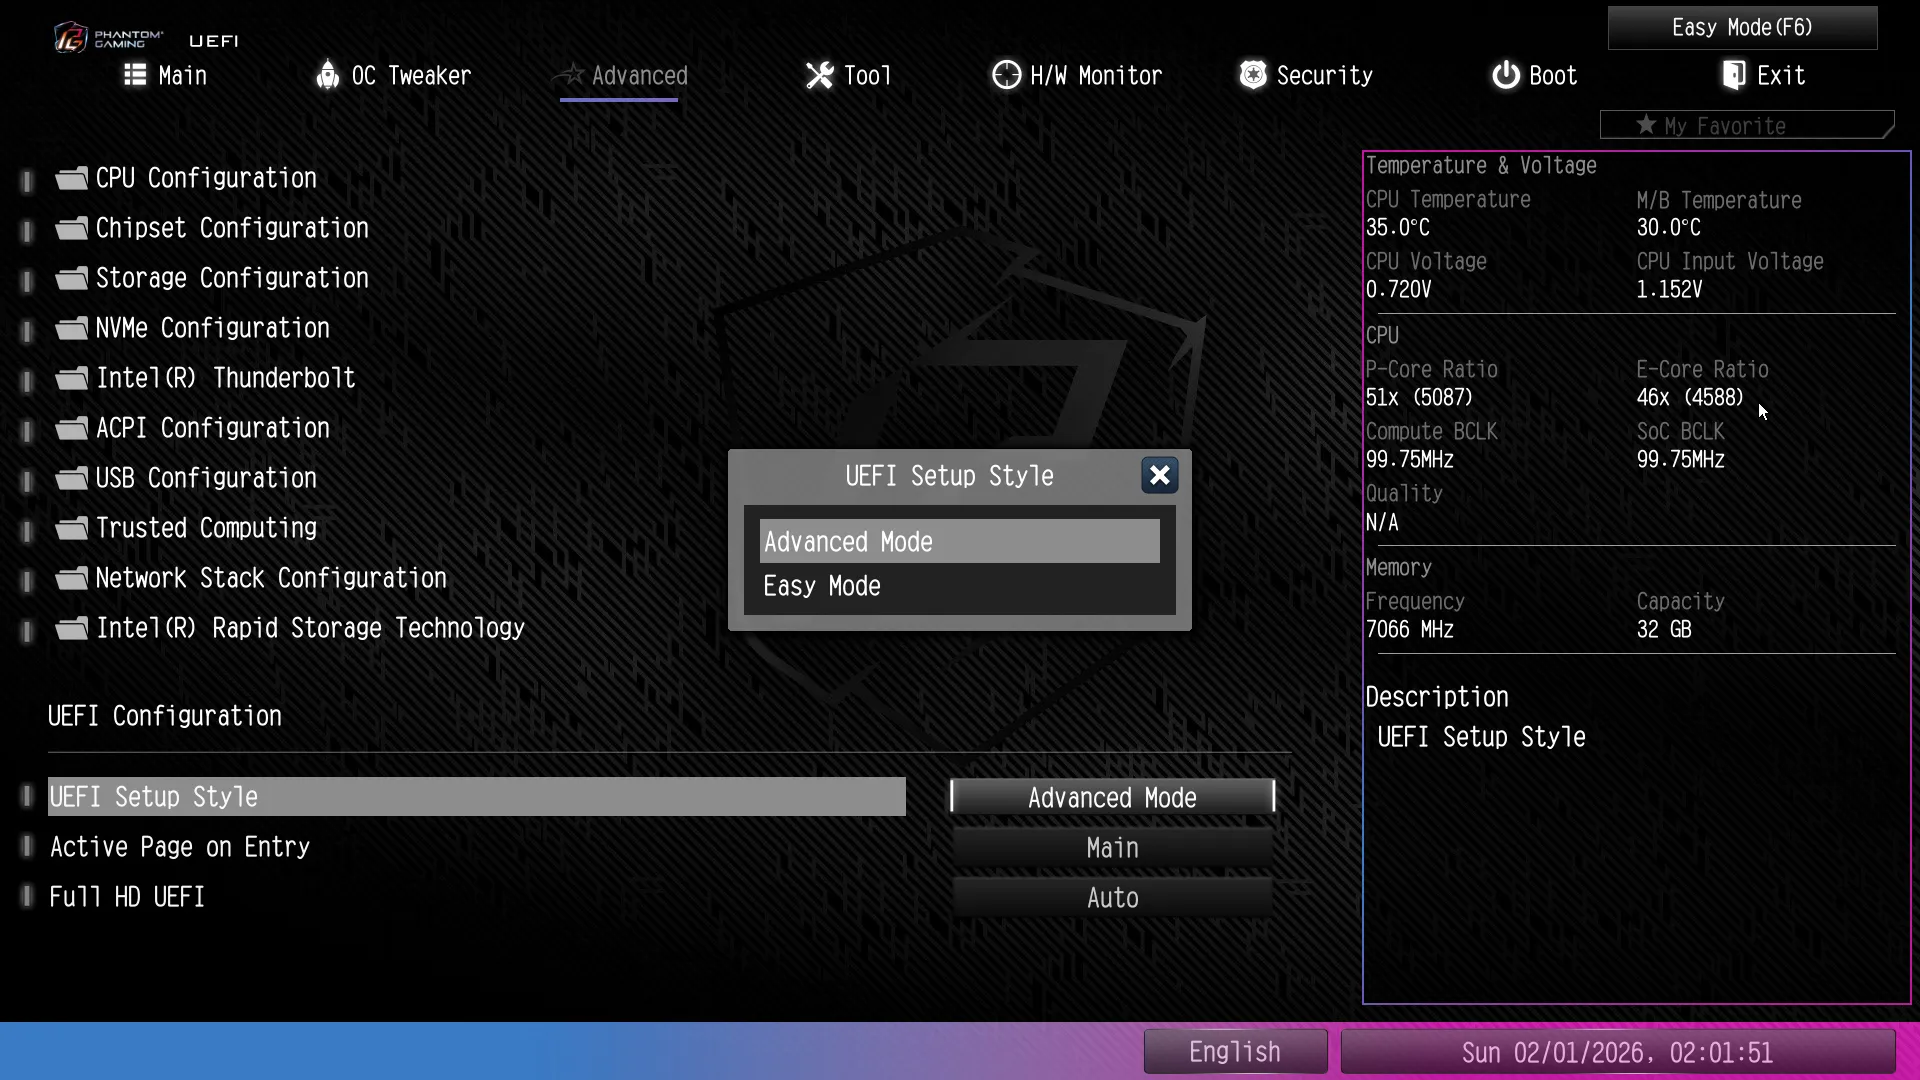Click the wrench icon for the Tool menu

(x=819, y=75)
